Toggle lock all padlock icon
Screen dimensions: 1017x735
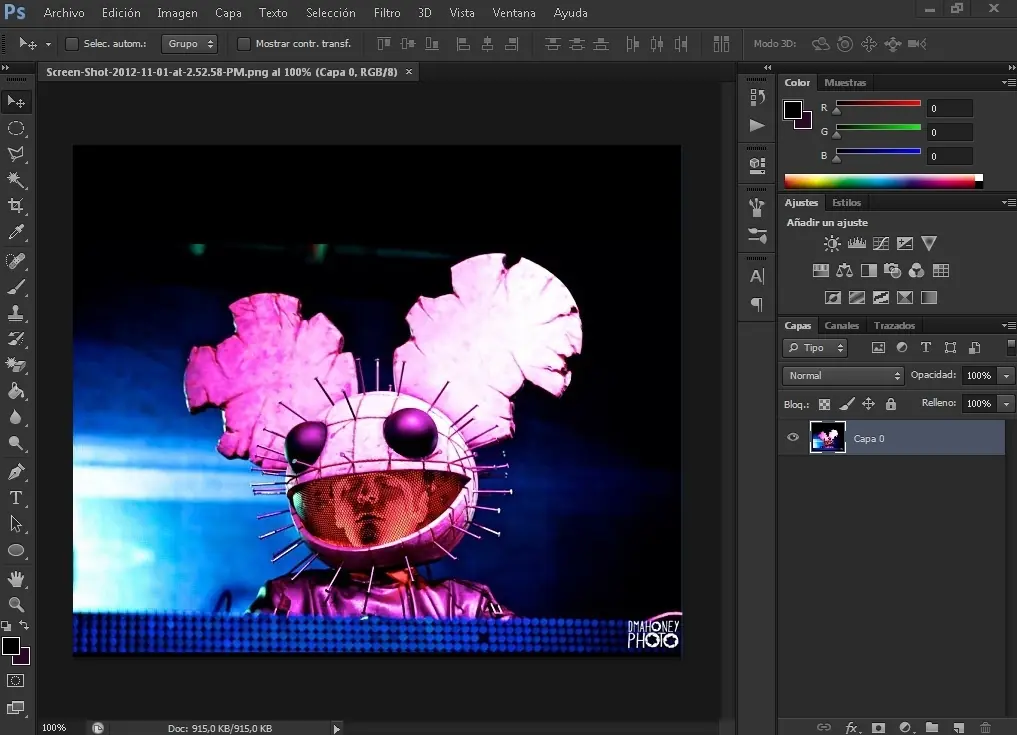pyautogui.click(x=891, y=404)
